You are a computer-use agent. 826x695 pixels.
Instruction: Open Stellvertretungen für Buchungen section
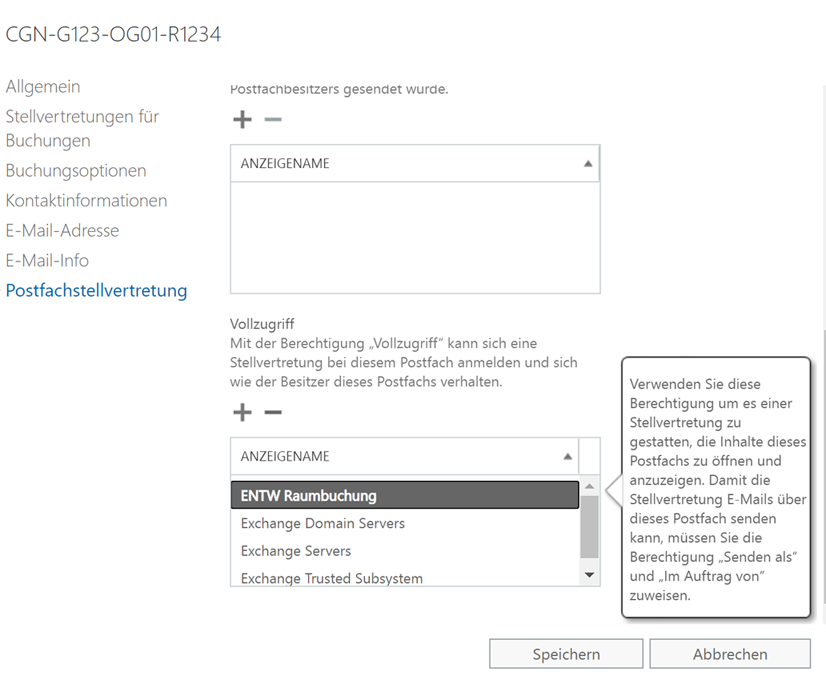[x=82, y=129]
